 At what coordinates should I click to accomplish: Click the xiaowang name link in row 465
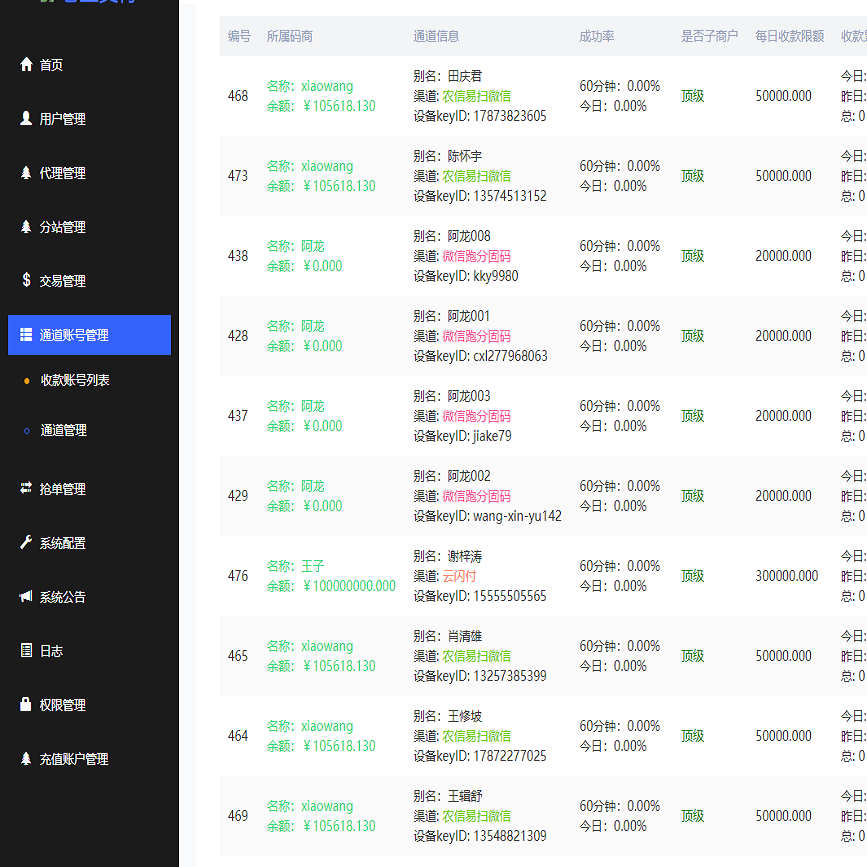(x=327, y=646)
